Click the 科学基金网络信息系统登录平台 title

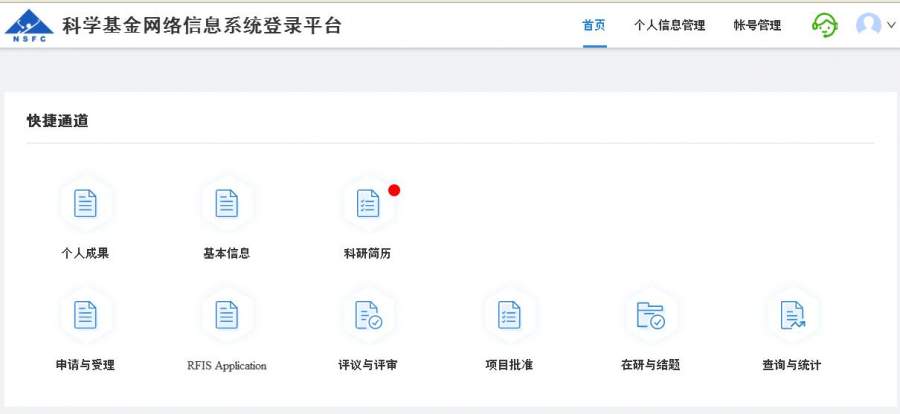[202, 26]
